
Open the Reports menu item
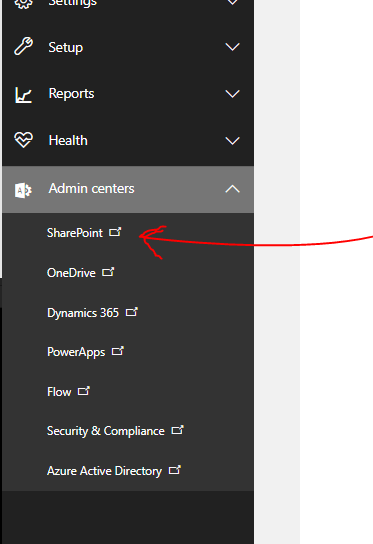[x=128, y=94]
